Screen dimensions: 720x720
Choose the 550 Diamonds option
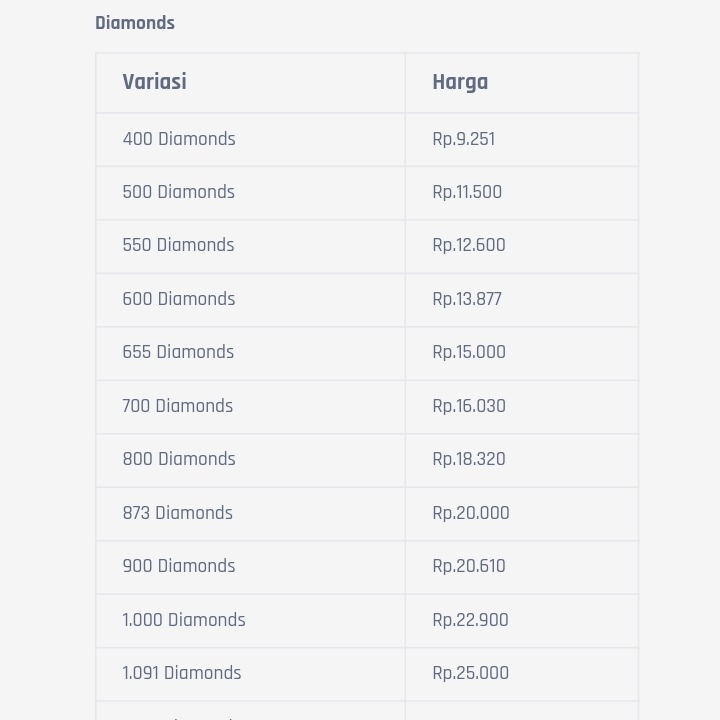click(178, 245)
